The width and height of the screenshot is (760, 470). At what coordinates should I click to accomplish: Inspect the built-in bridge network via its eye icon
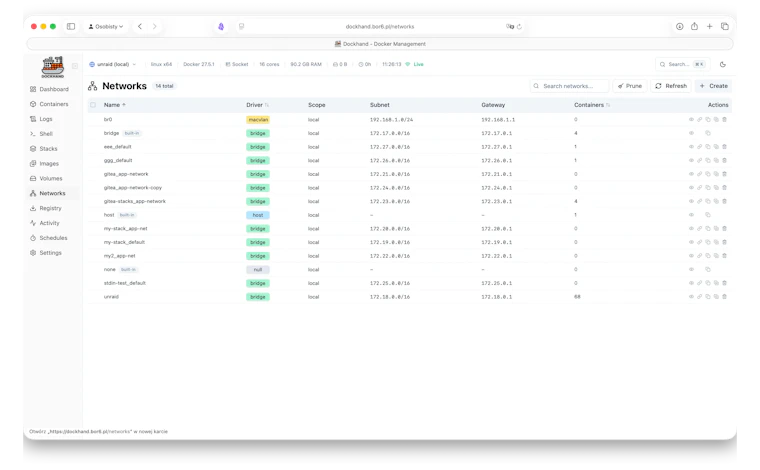[x=691, y=133]
